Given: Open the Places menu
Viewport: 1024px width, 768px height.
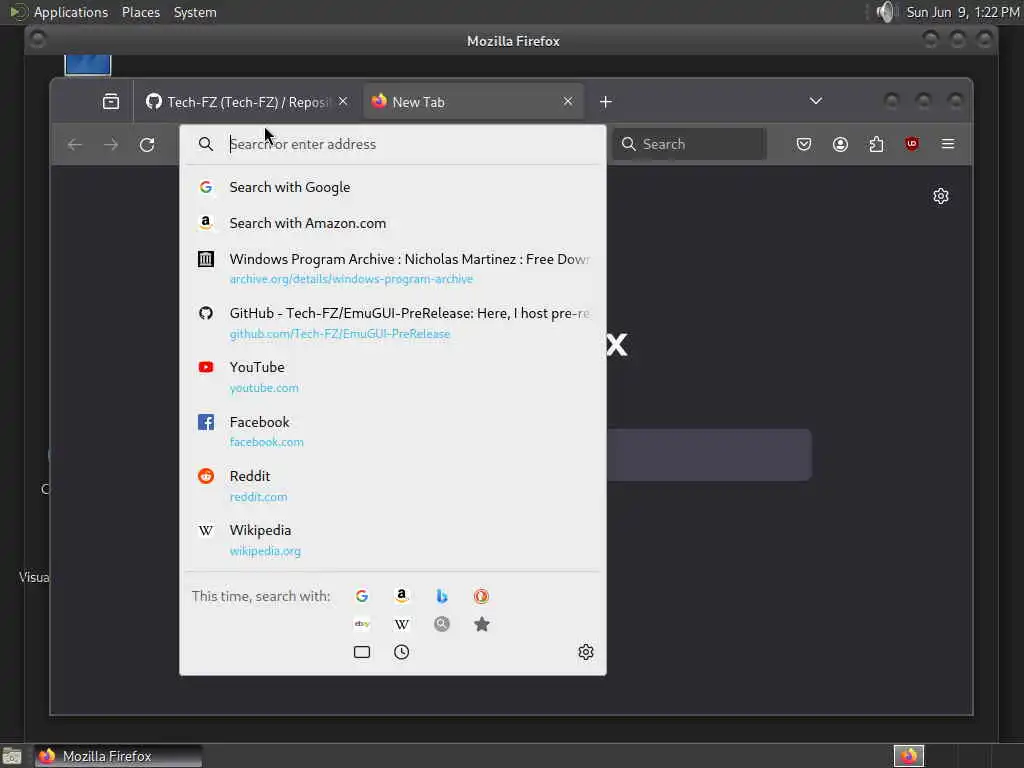Looking at the screenshot, I should [x=140, y=12].
